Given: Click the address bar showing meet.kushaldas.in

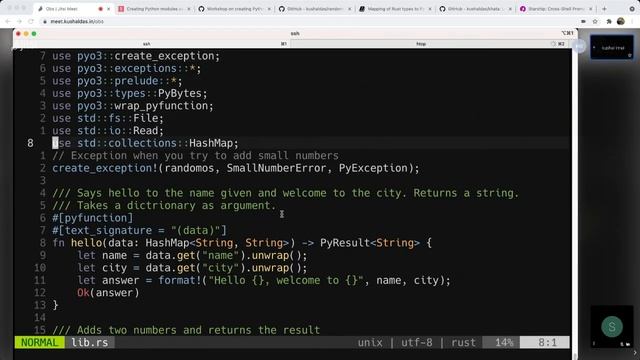Looking at the screenshot, I should click(310, 21).
